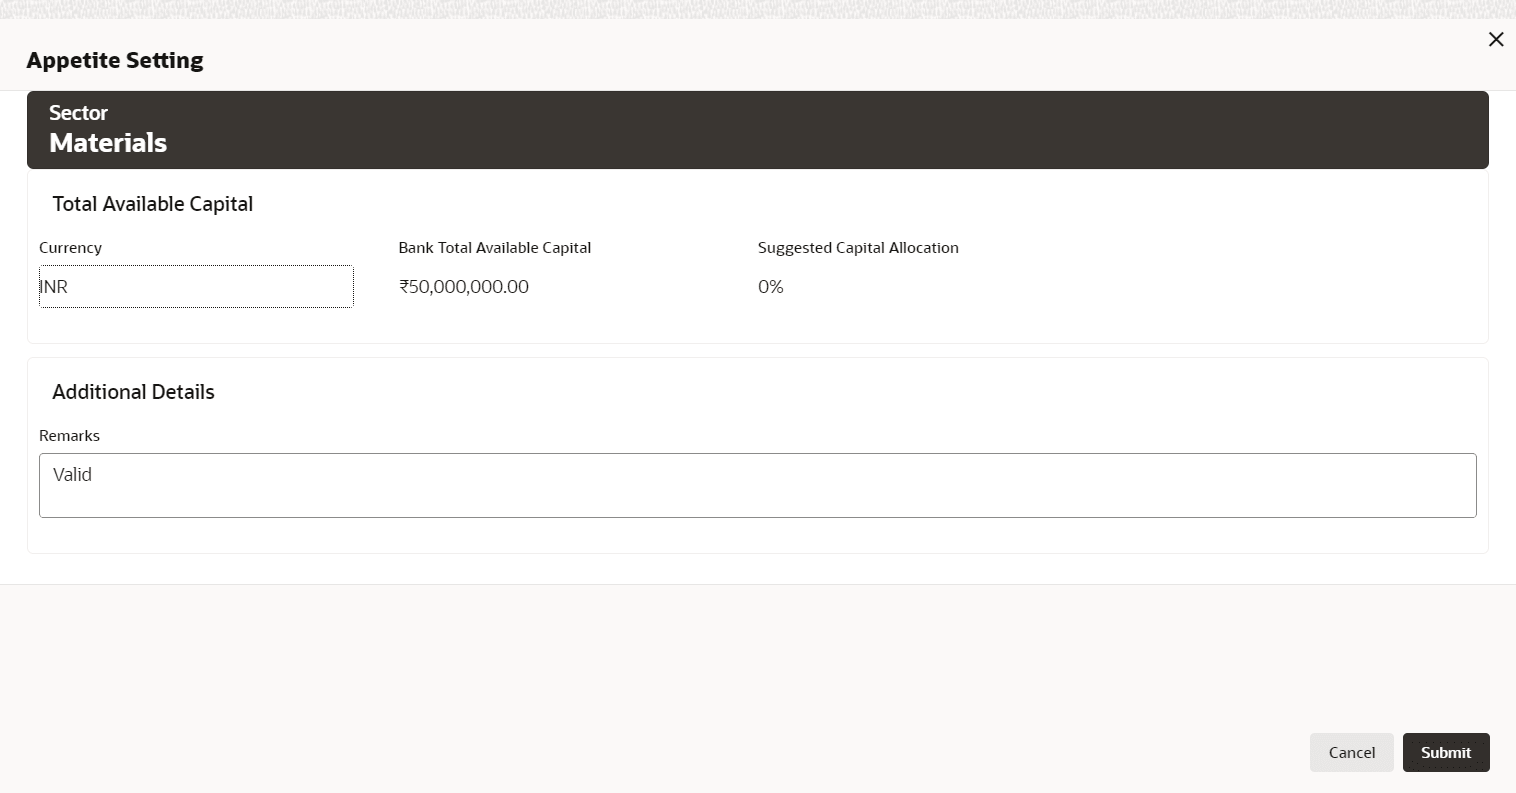The image size is (1516, 793).
Task: Click the Additional Details heading
Action: (x=134, y=392)
